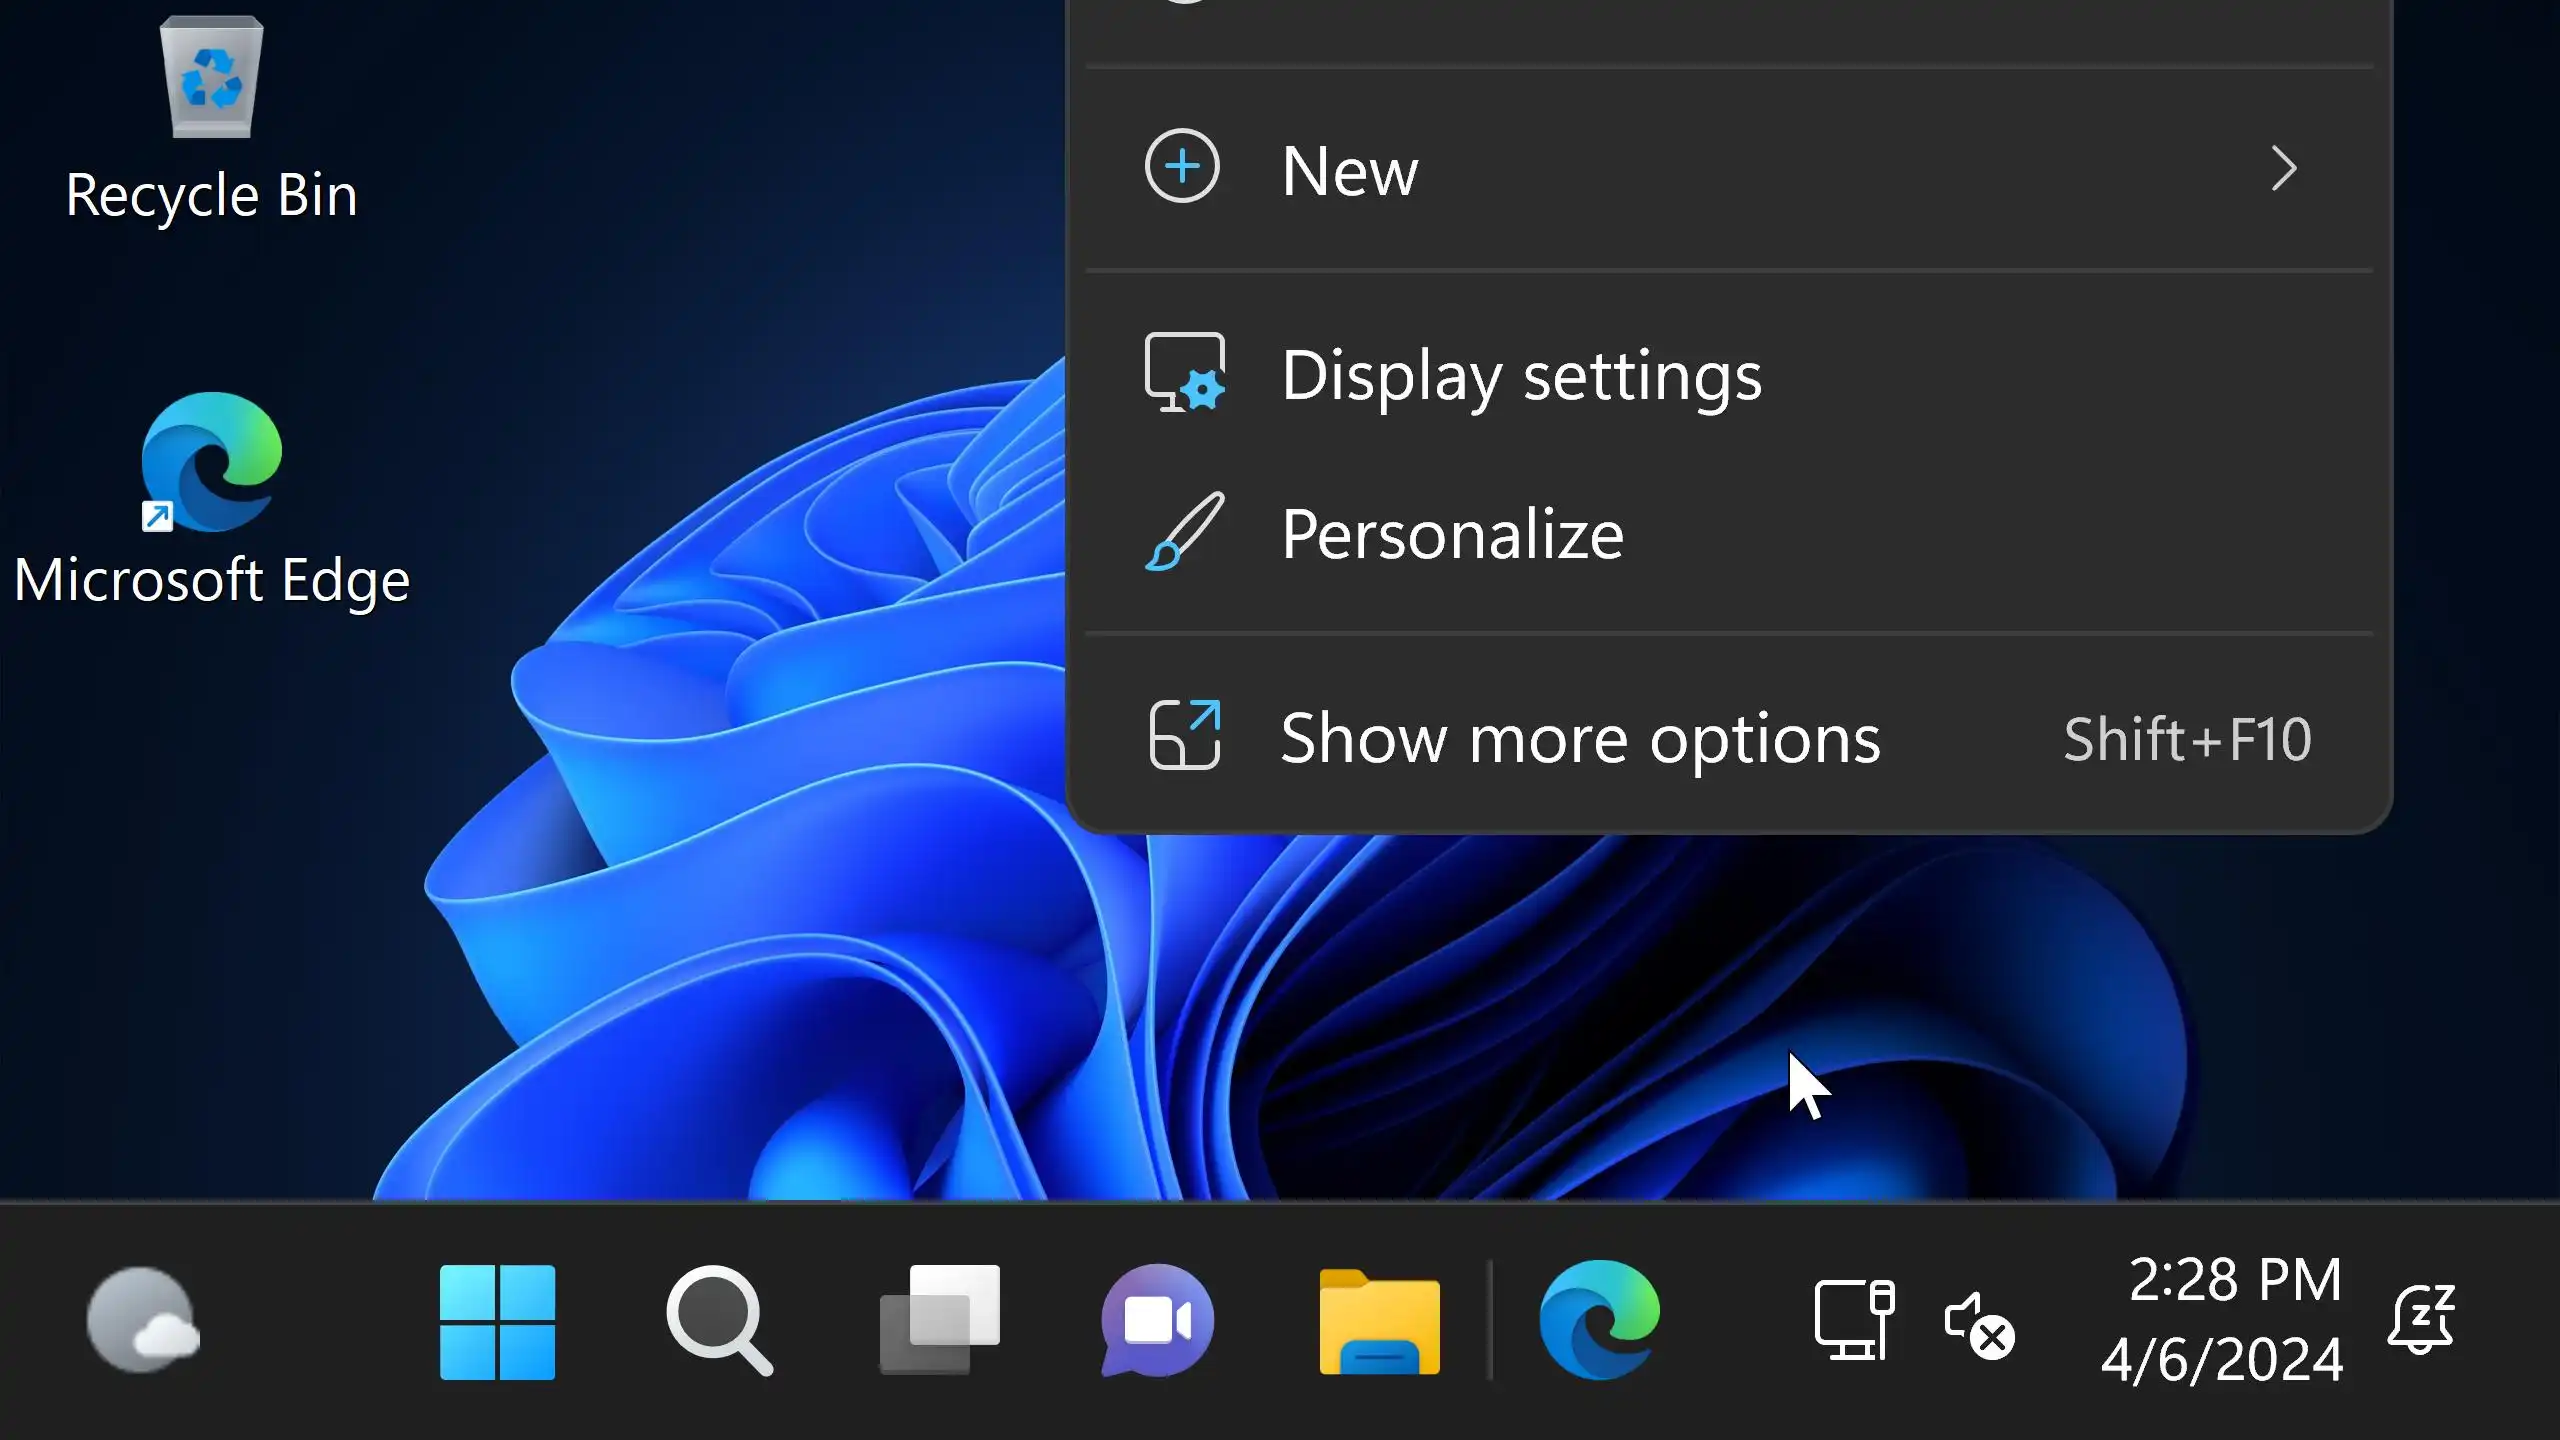Click the network connection tray icon

click(1853, 1320)
